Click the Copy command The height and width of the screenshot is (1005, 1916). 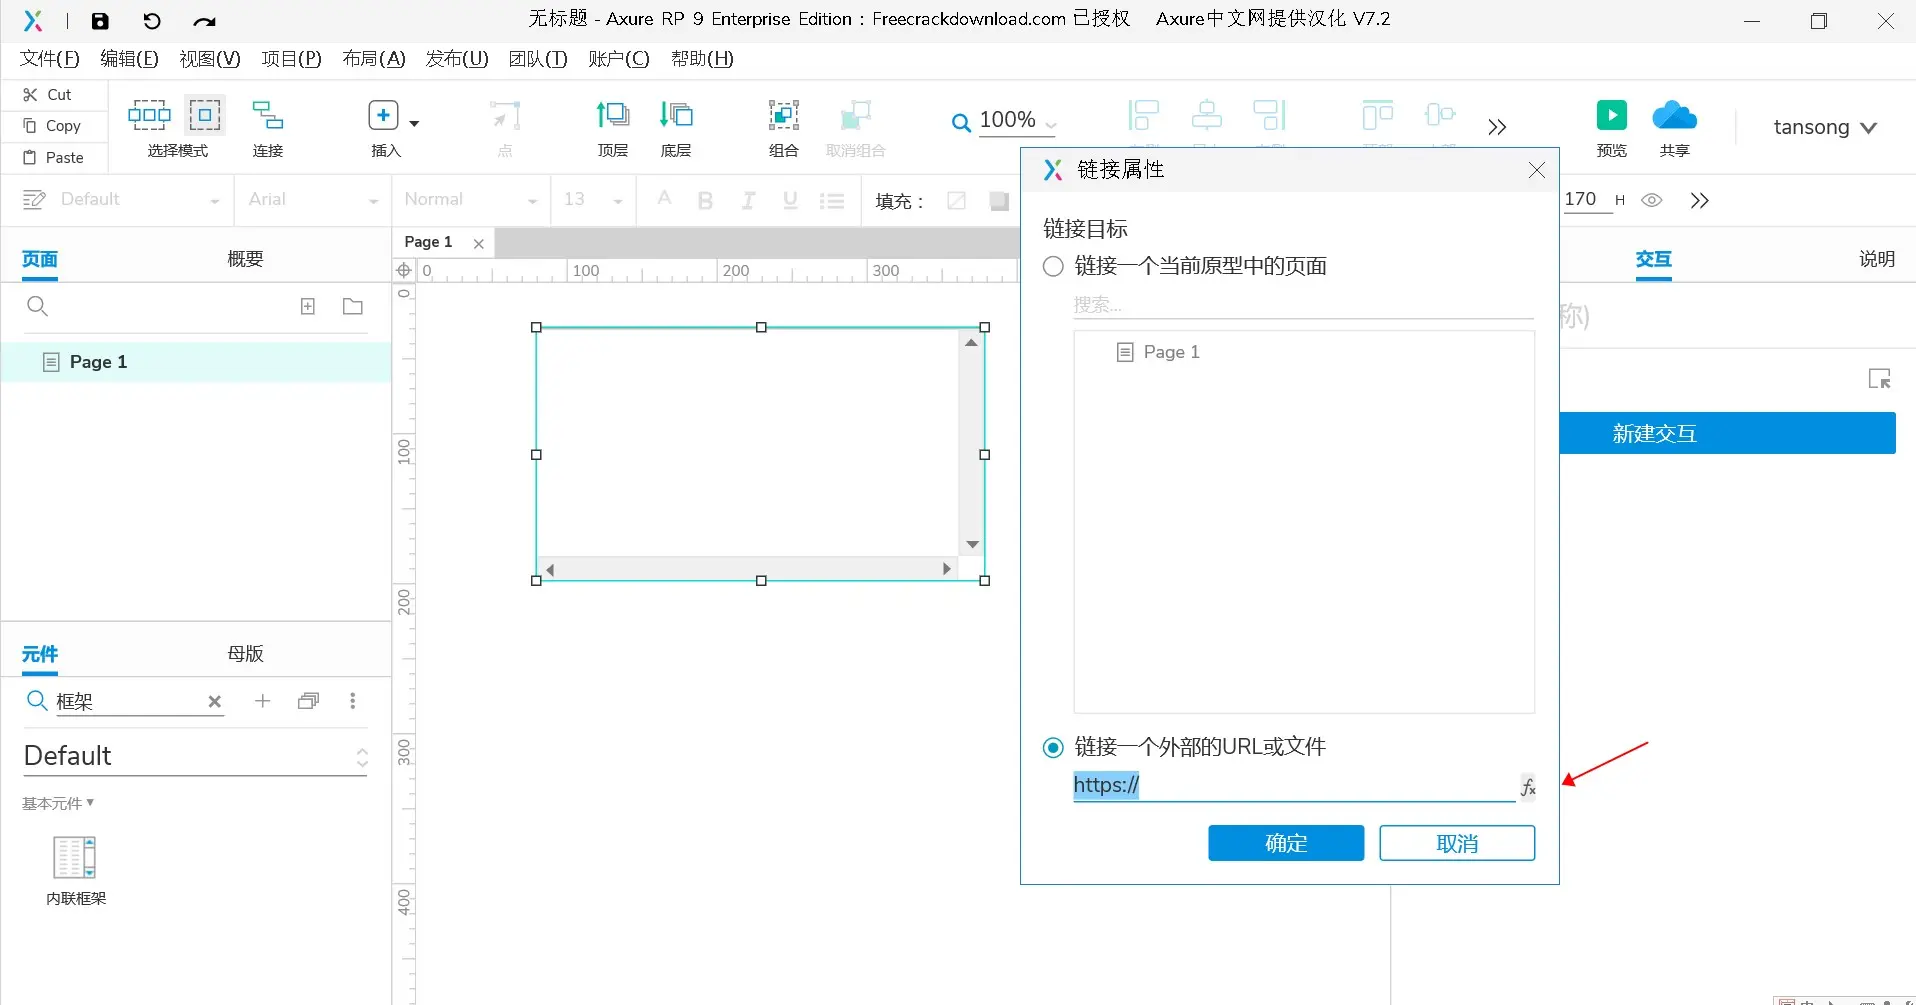coord(52,126)
